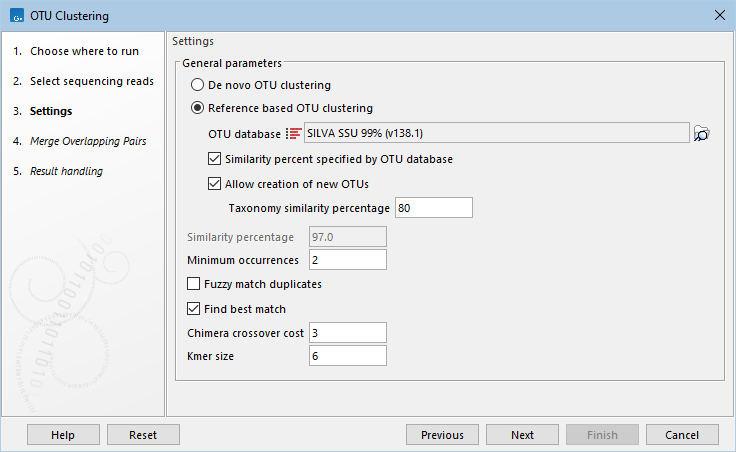
Task: Close the OTU Clustering dialog
Action: 718,16
